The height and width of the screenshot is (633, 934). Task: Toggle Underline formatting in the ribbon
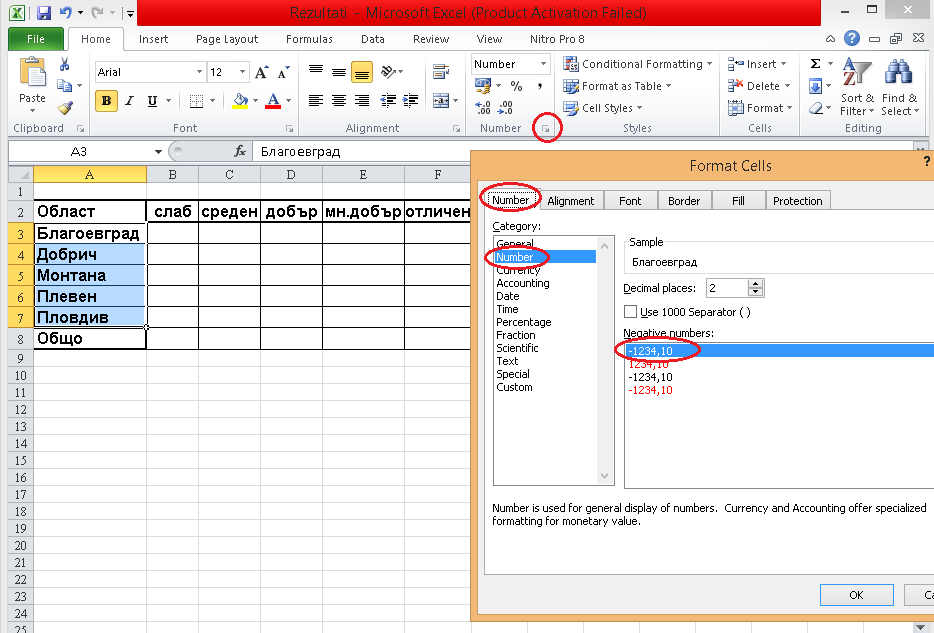coord(153,101)
